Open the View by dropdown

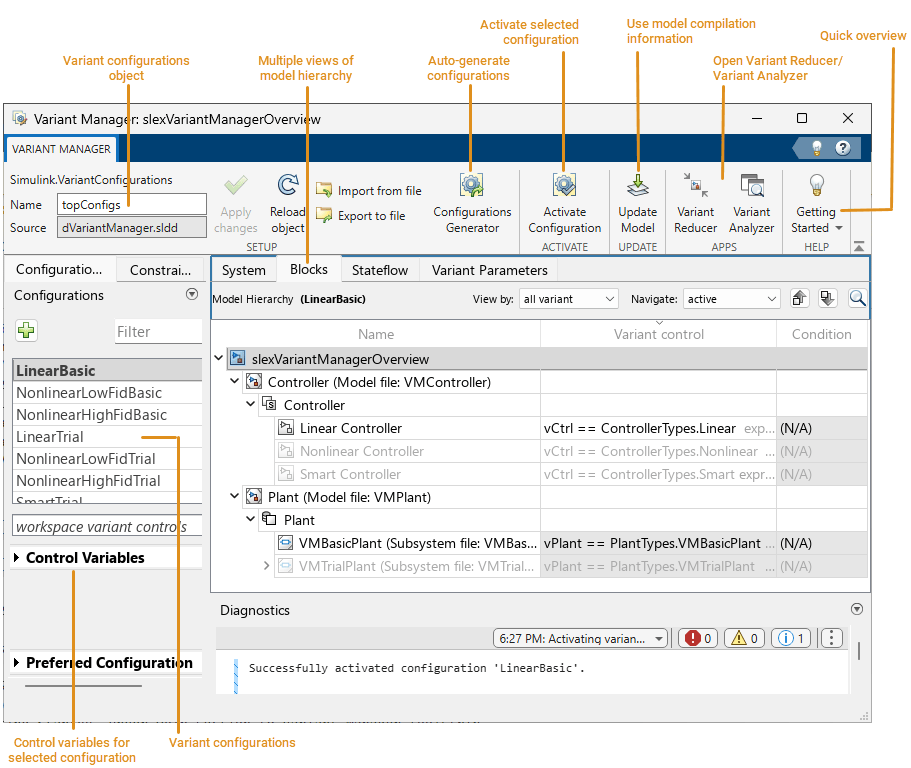[568, 299]
